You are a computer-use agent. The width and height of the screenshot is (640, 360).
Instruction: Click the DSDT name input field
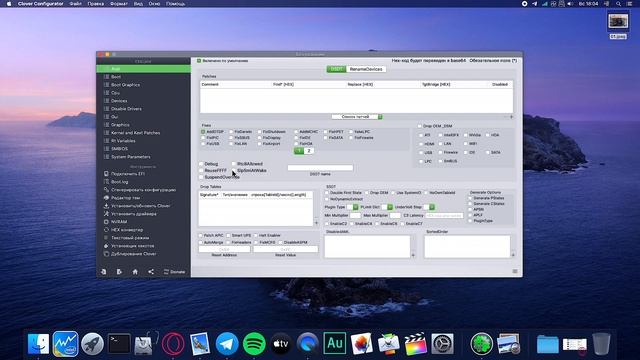click(x=320, y=168)
